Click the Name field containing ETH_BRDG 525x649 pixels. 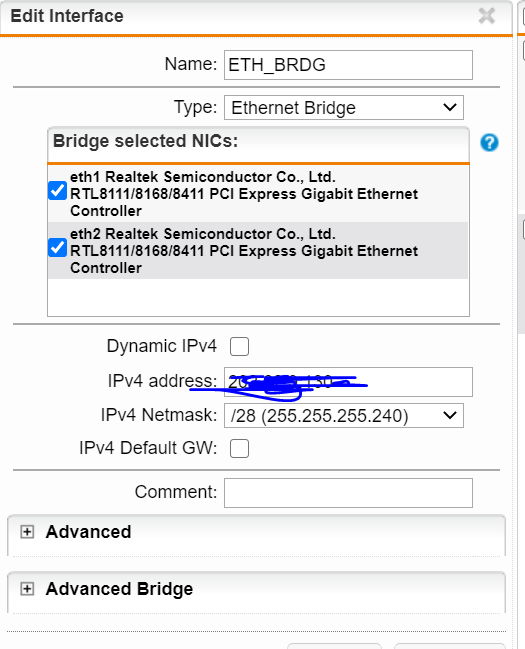click(x=348, y=65)
